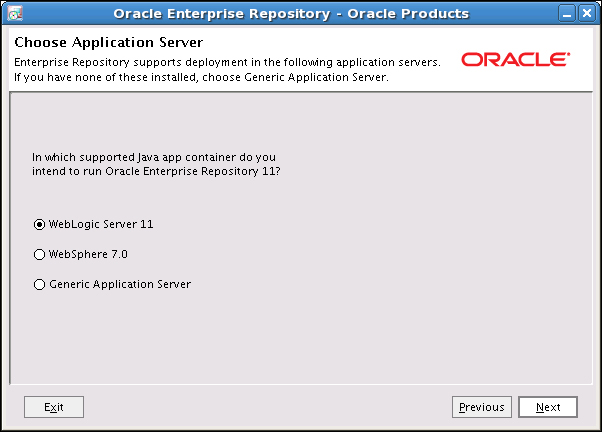This screenshot has height=432, width=602.
Task: Minimize the Oracle Enterprise Repository window
Action: coord(567,13)
